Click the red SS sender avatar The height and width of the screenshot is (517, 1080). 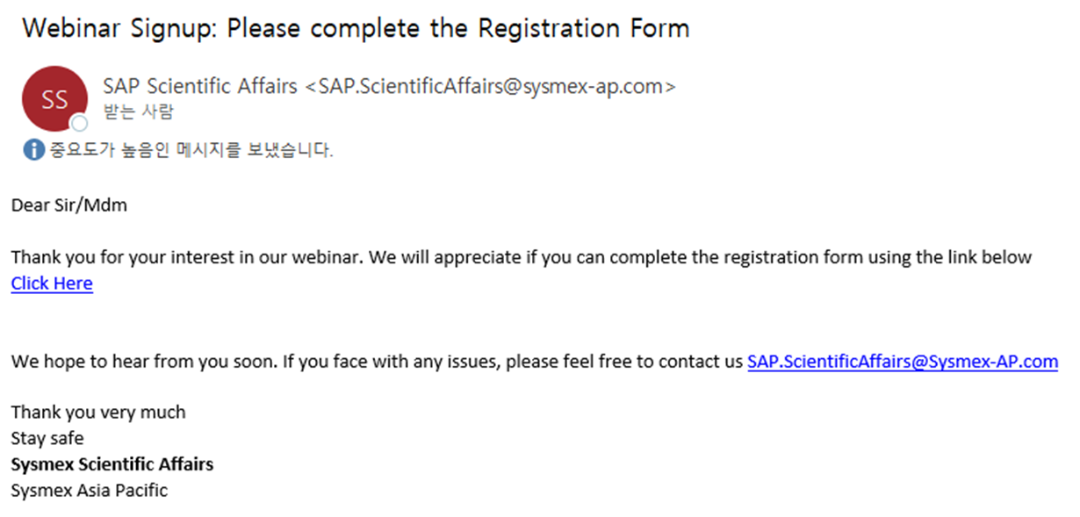point(54,99)
